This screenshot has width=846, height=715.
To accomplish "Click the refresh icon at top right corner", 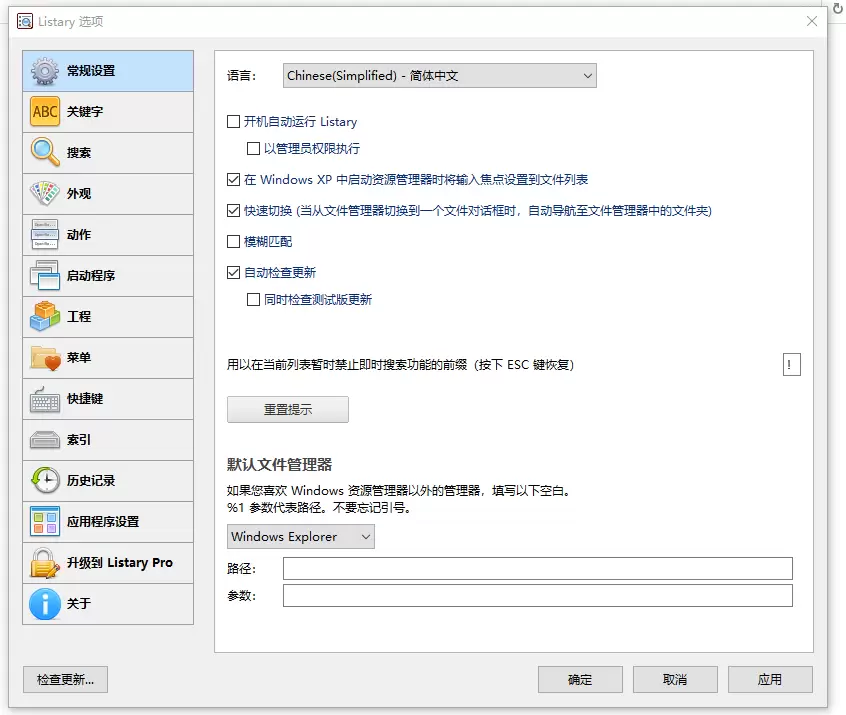I will pyautogui.click(x=838, y=9).
